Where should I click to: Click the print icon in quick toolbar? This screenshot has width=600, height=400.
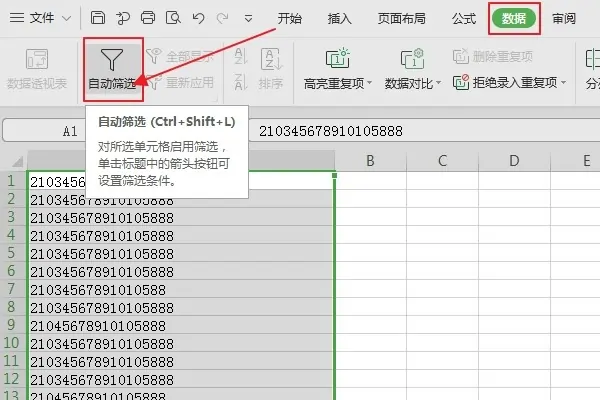[148, 18]
